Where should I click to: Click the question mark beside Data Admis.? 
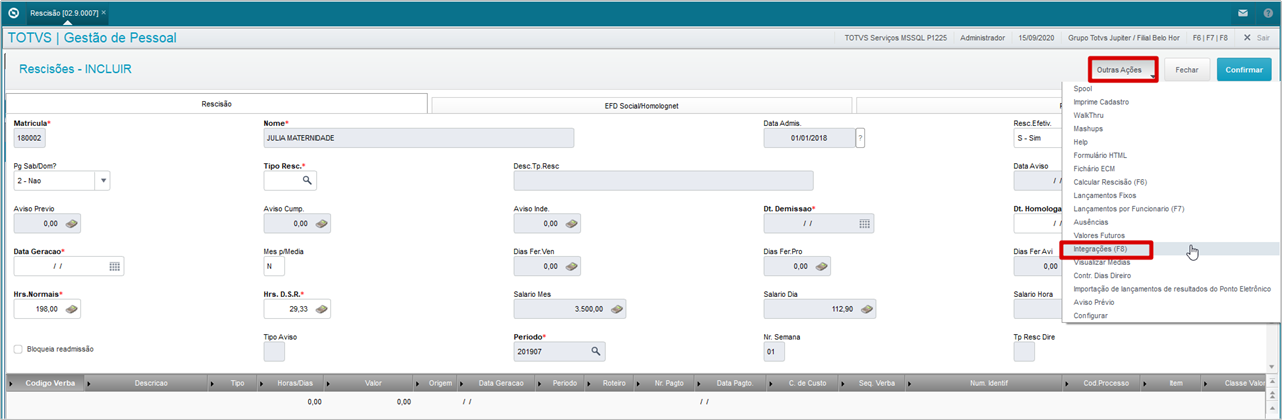point(860,138)
